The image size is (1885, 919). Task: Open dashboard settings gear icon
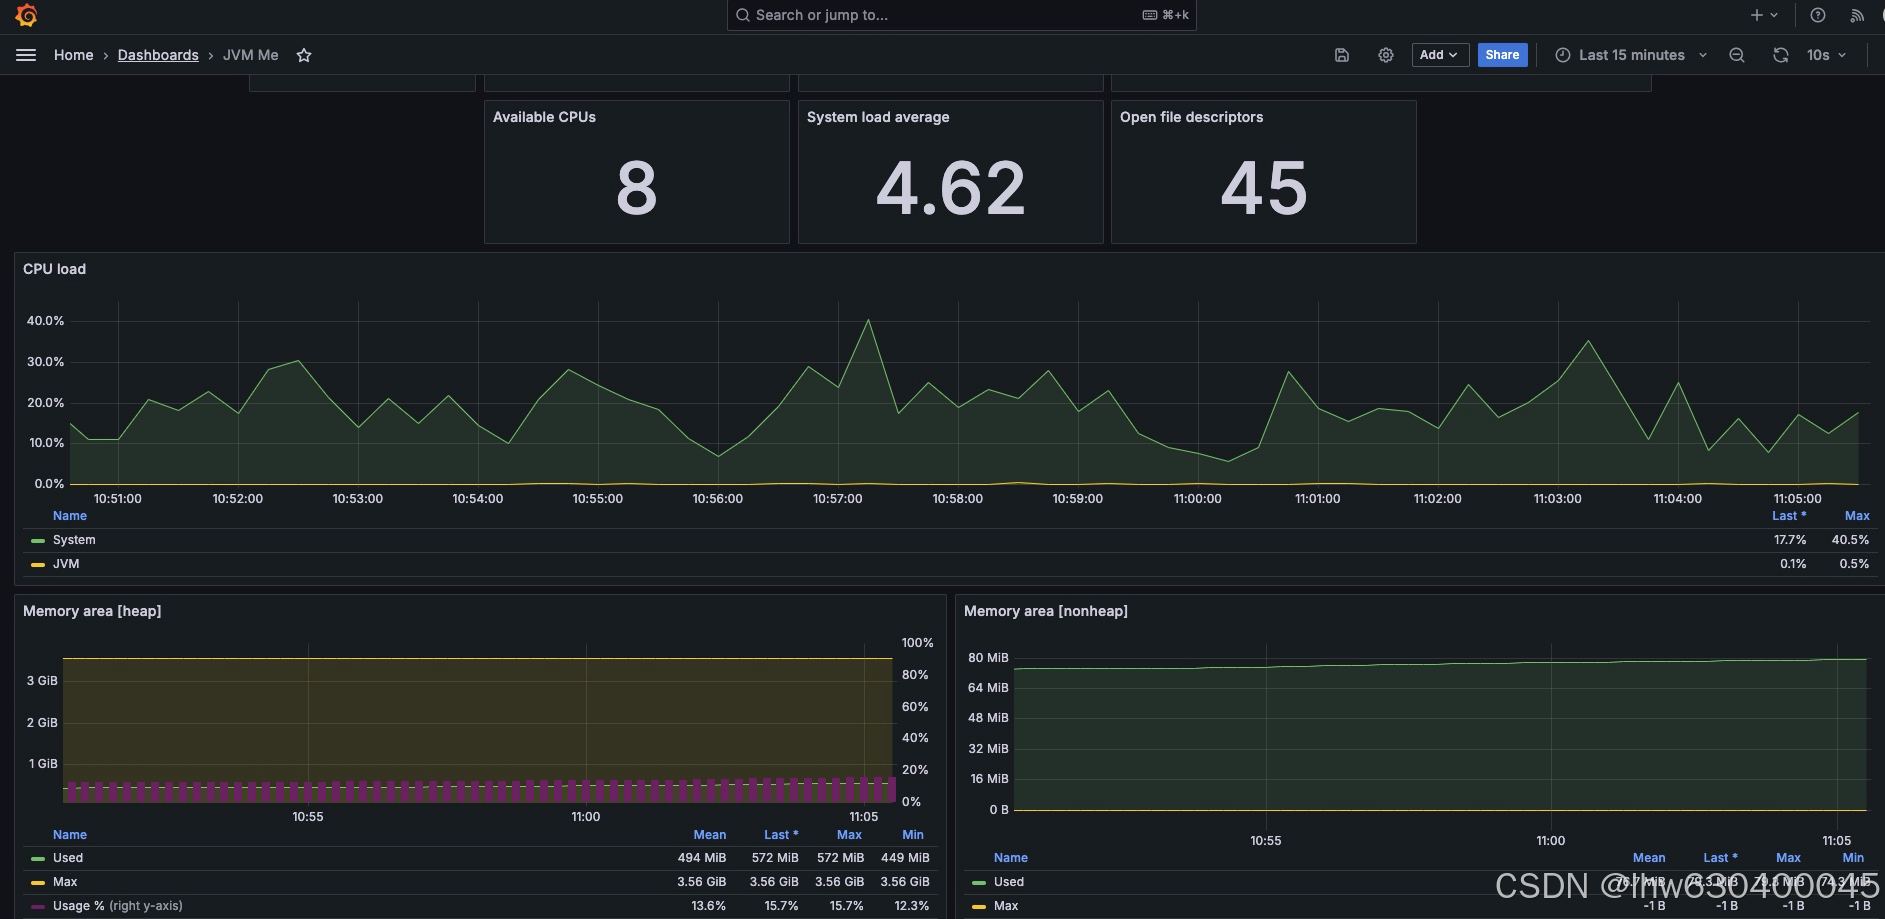tap(1385, 55)
